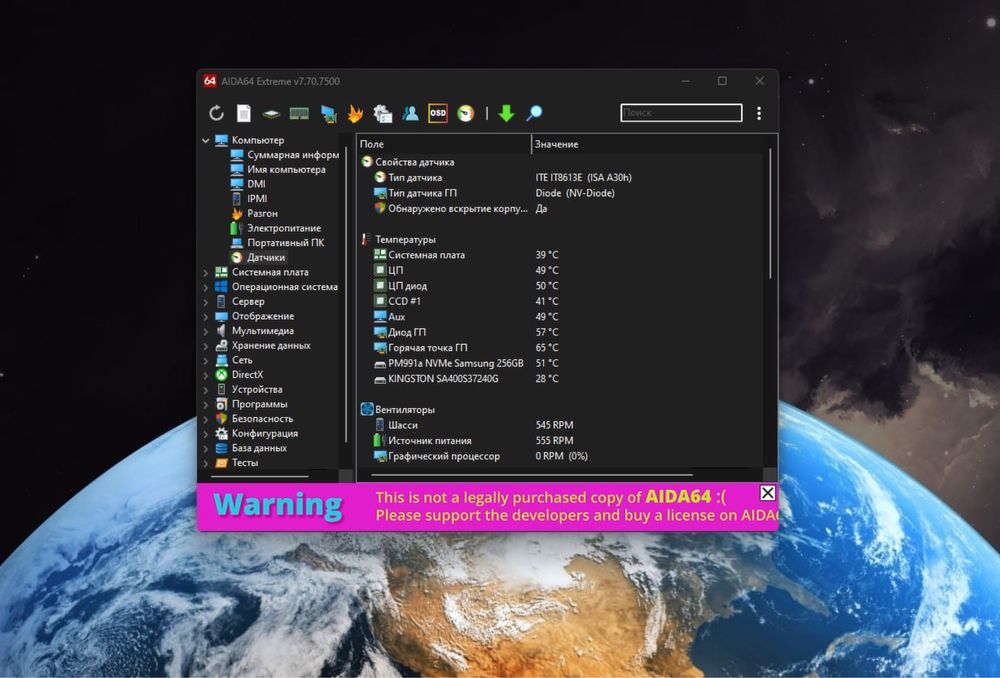Click the user account toolbar icon
1000x678 pixels.
pyautogui.click(x=410, y=114)
